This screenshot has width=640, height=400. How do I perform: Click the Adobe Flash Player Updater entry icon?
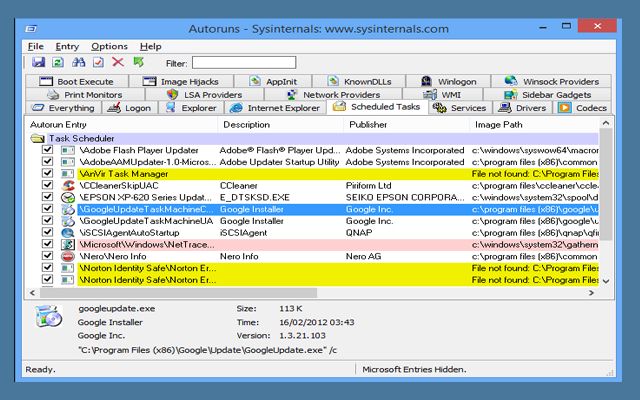pos(68,150)
